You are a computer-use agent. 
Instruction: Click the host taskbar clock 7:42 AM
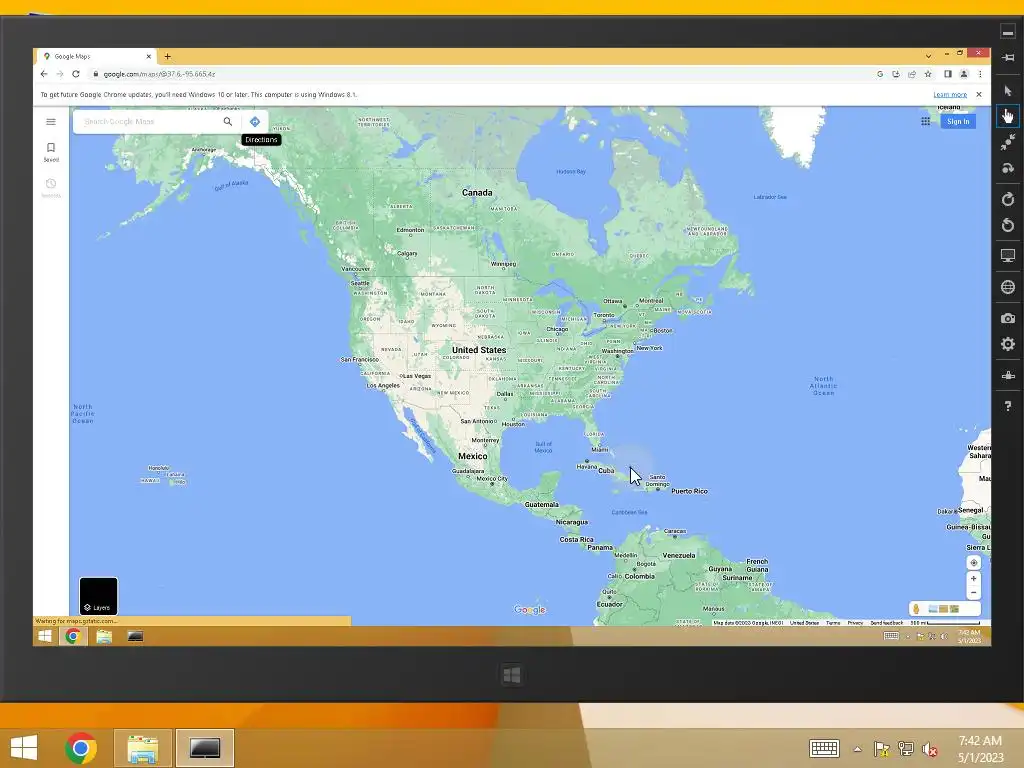point(980,741)
